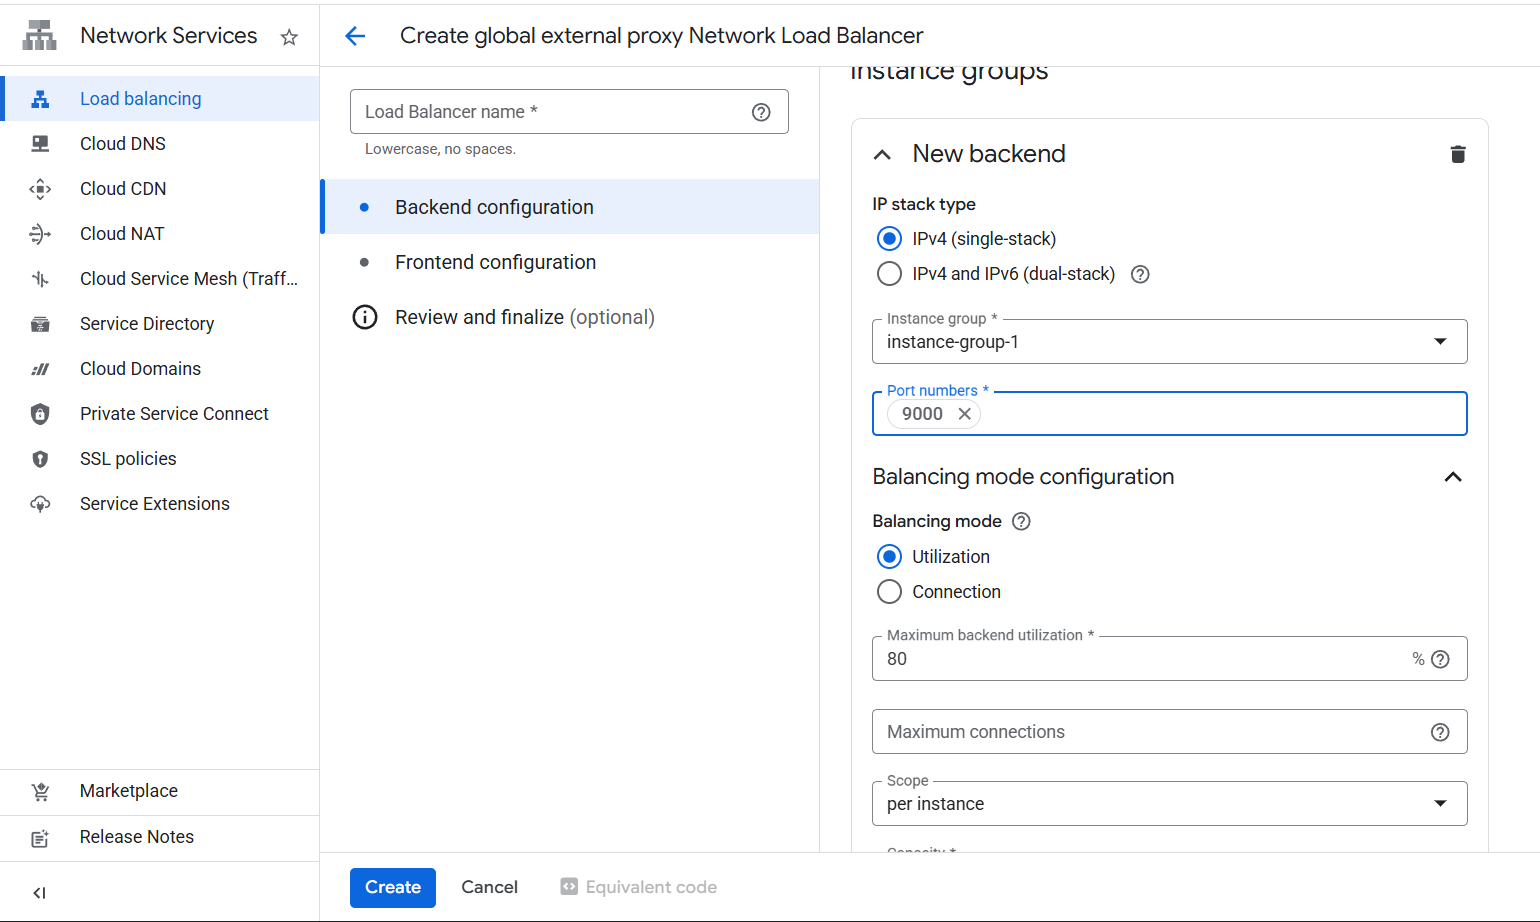1540x922 pixels.
Task: Click the Maximum backend utilization field
Action: pos(1140,659)
